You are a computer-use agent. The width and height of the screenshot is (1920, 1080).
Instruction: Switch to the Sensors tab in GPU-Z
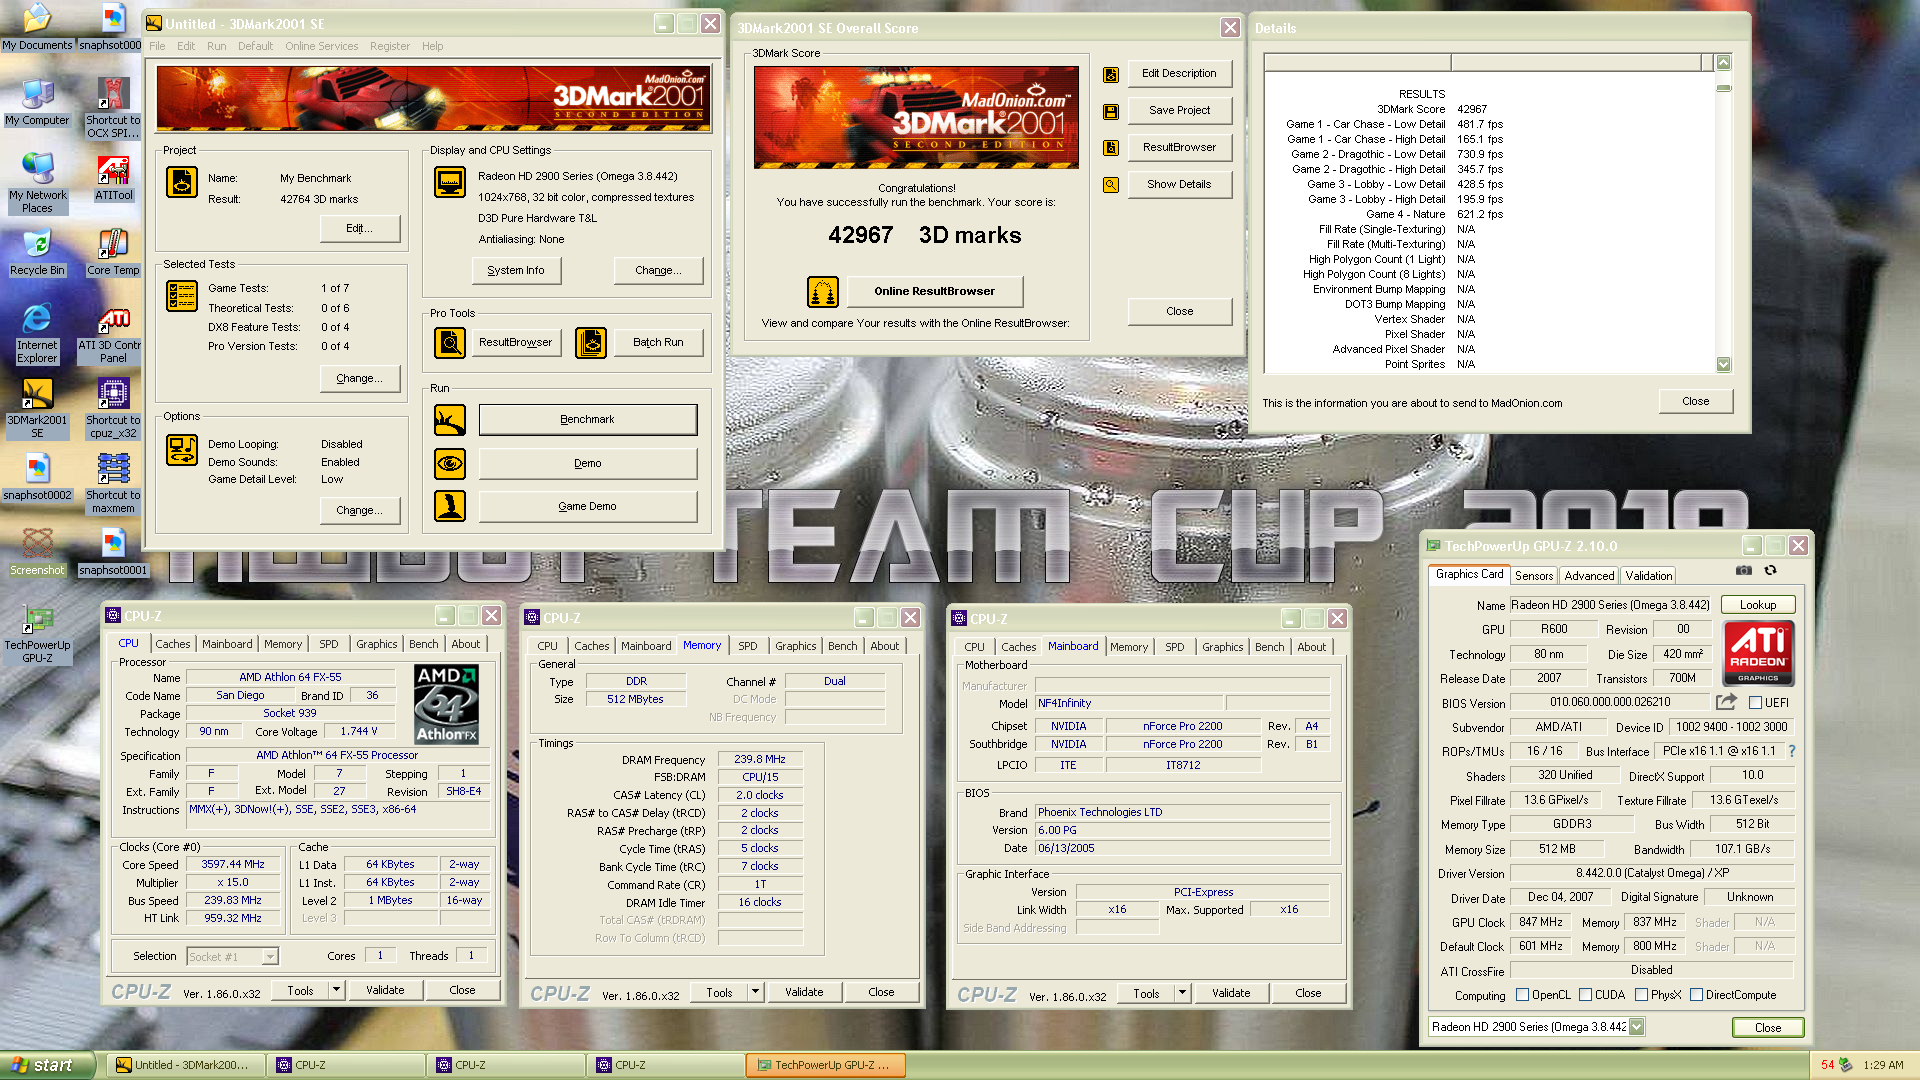(1533, 576)
